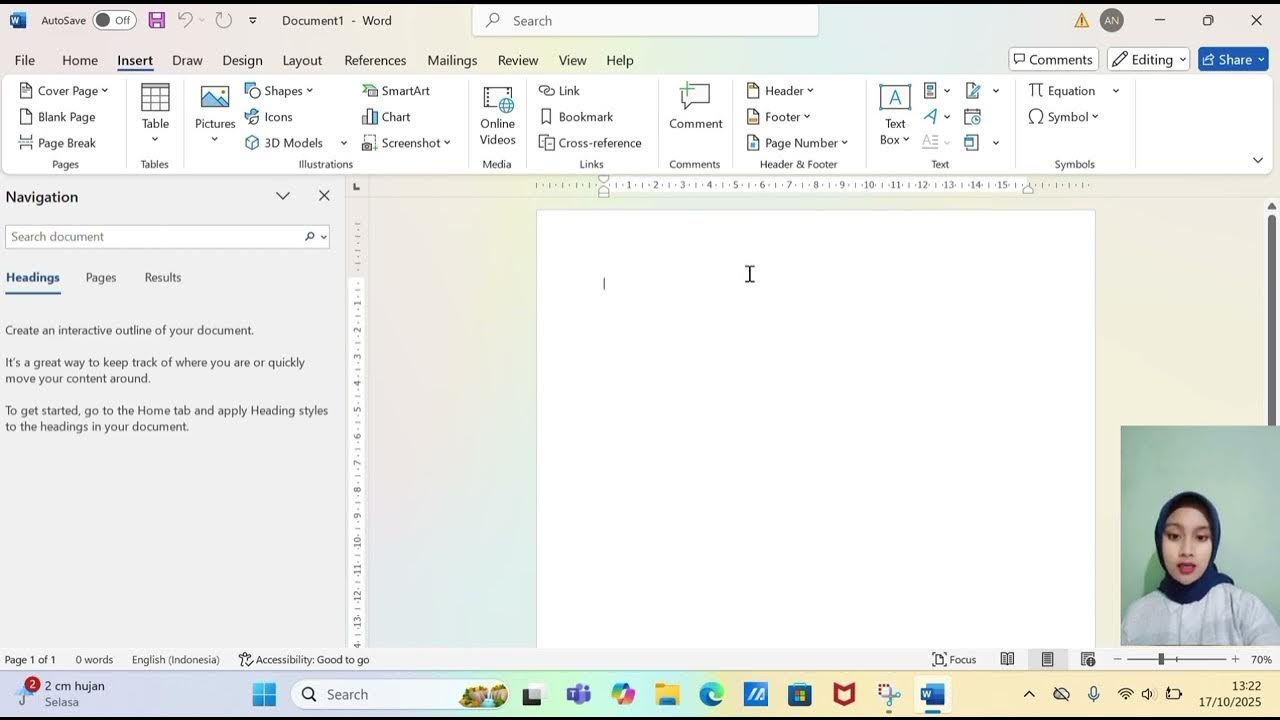Open the Pages tab in Navigation
This screenshot has height=720, width=1280.
tap(101, 277)
